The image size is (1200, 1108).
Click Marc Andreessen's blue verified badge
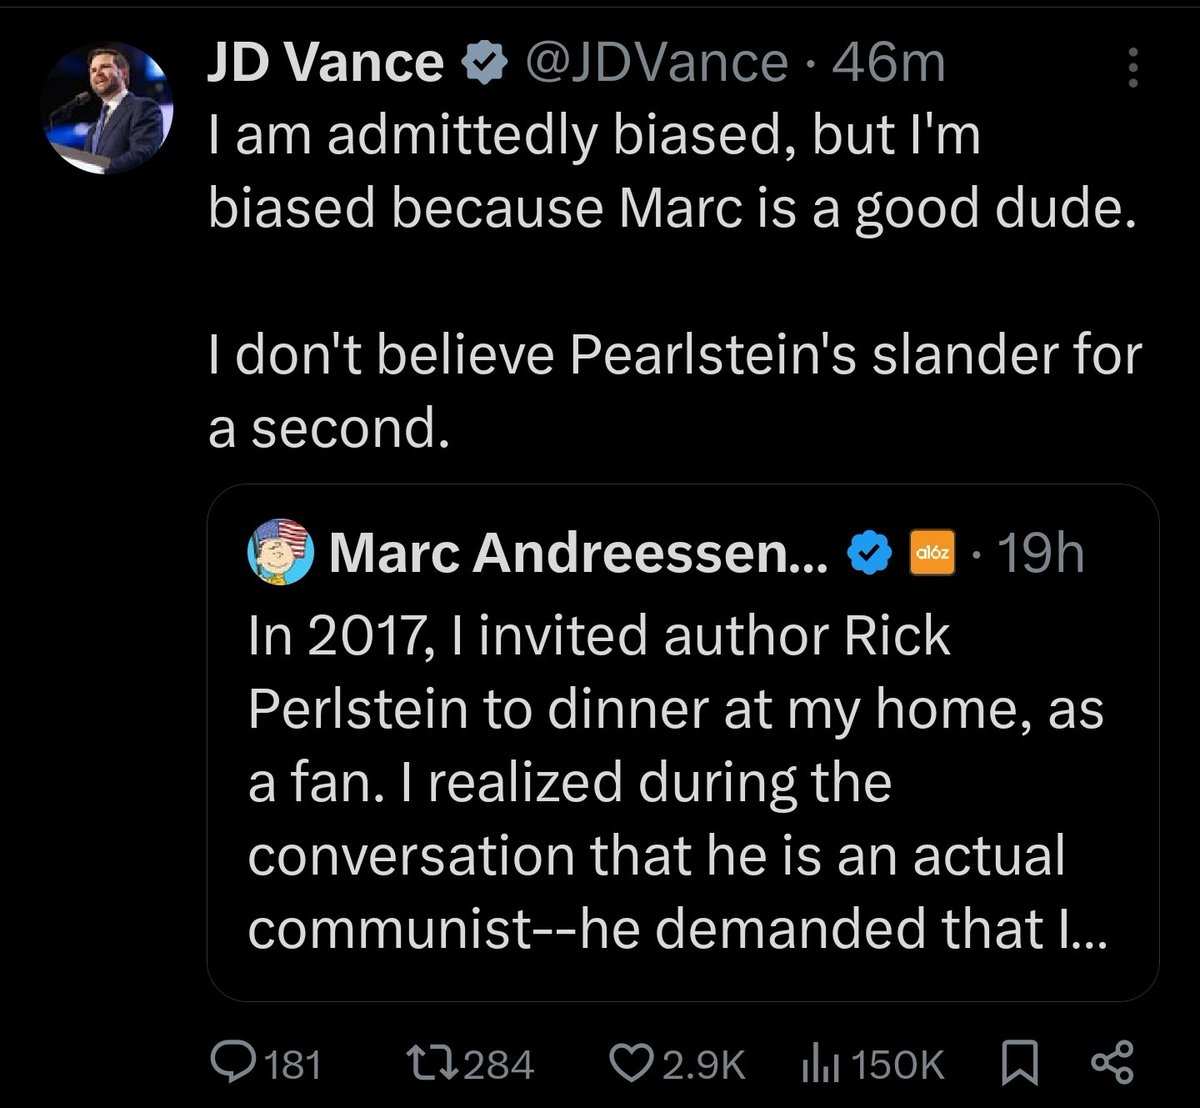[868, 552]
